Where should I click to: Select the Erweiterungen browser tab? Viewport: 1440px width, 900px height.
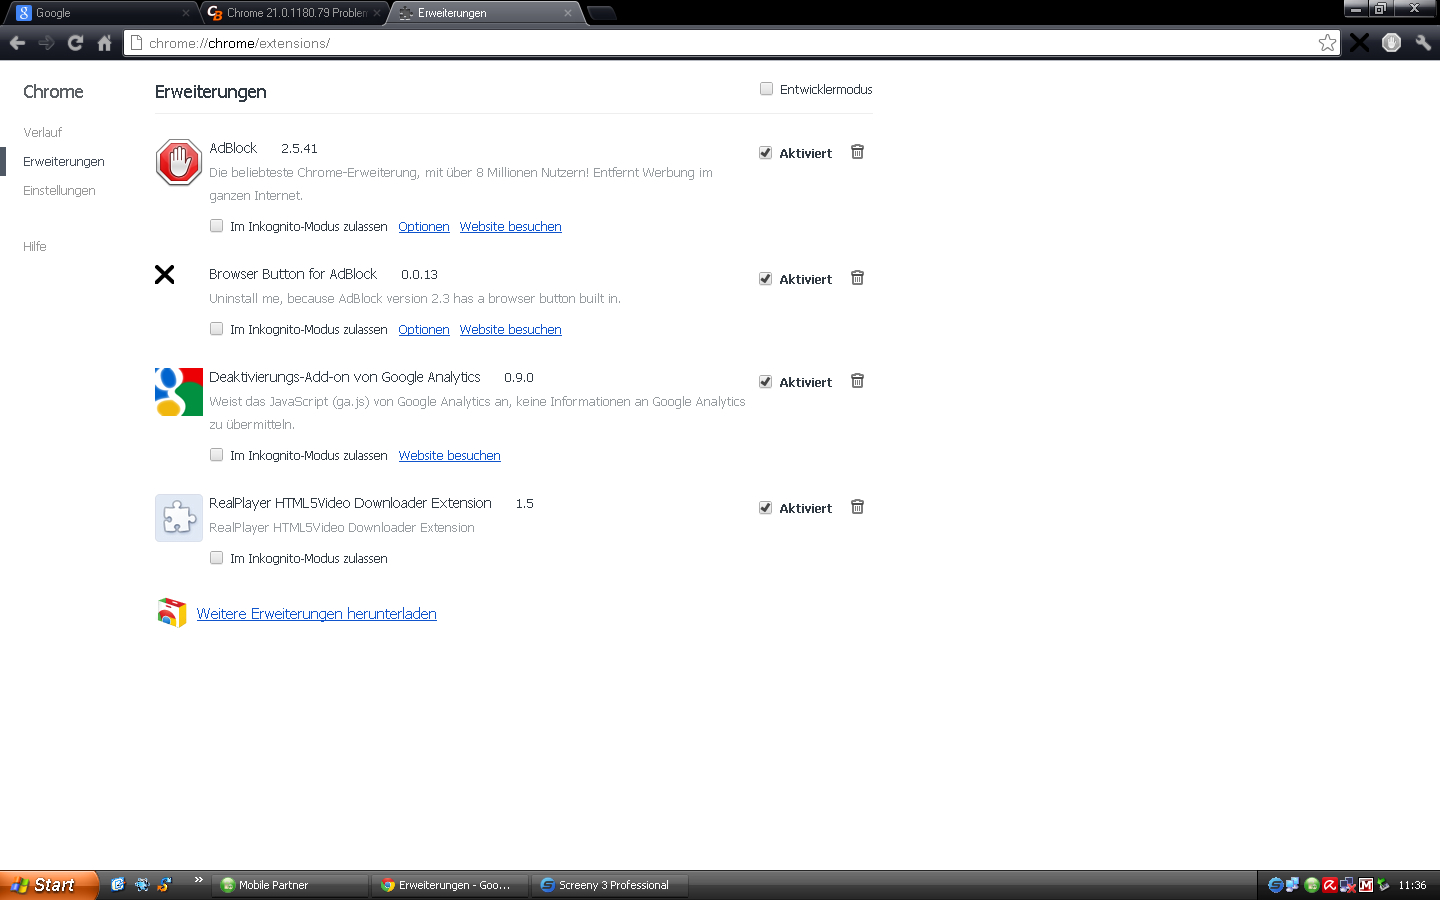coord(485,13)
